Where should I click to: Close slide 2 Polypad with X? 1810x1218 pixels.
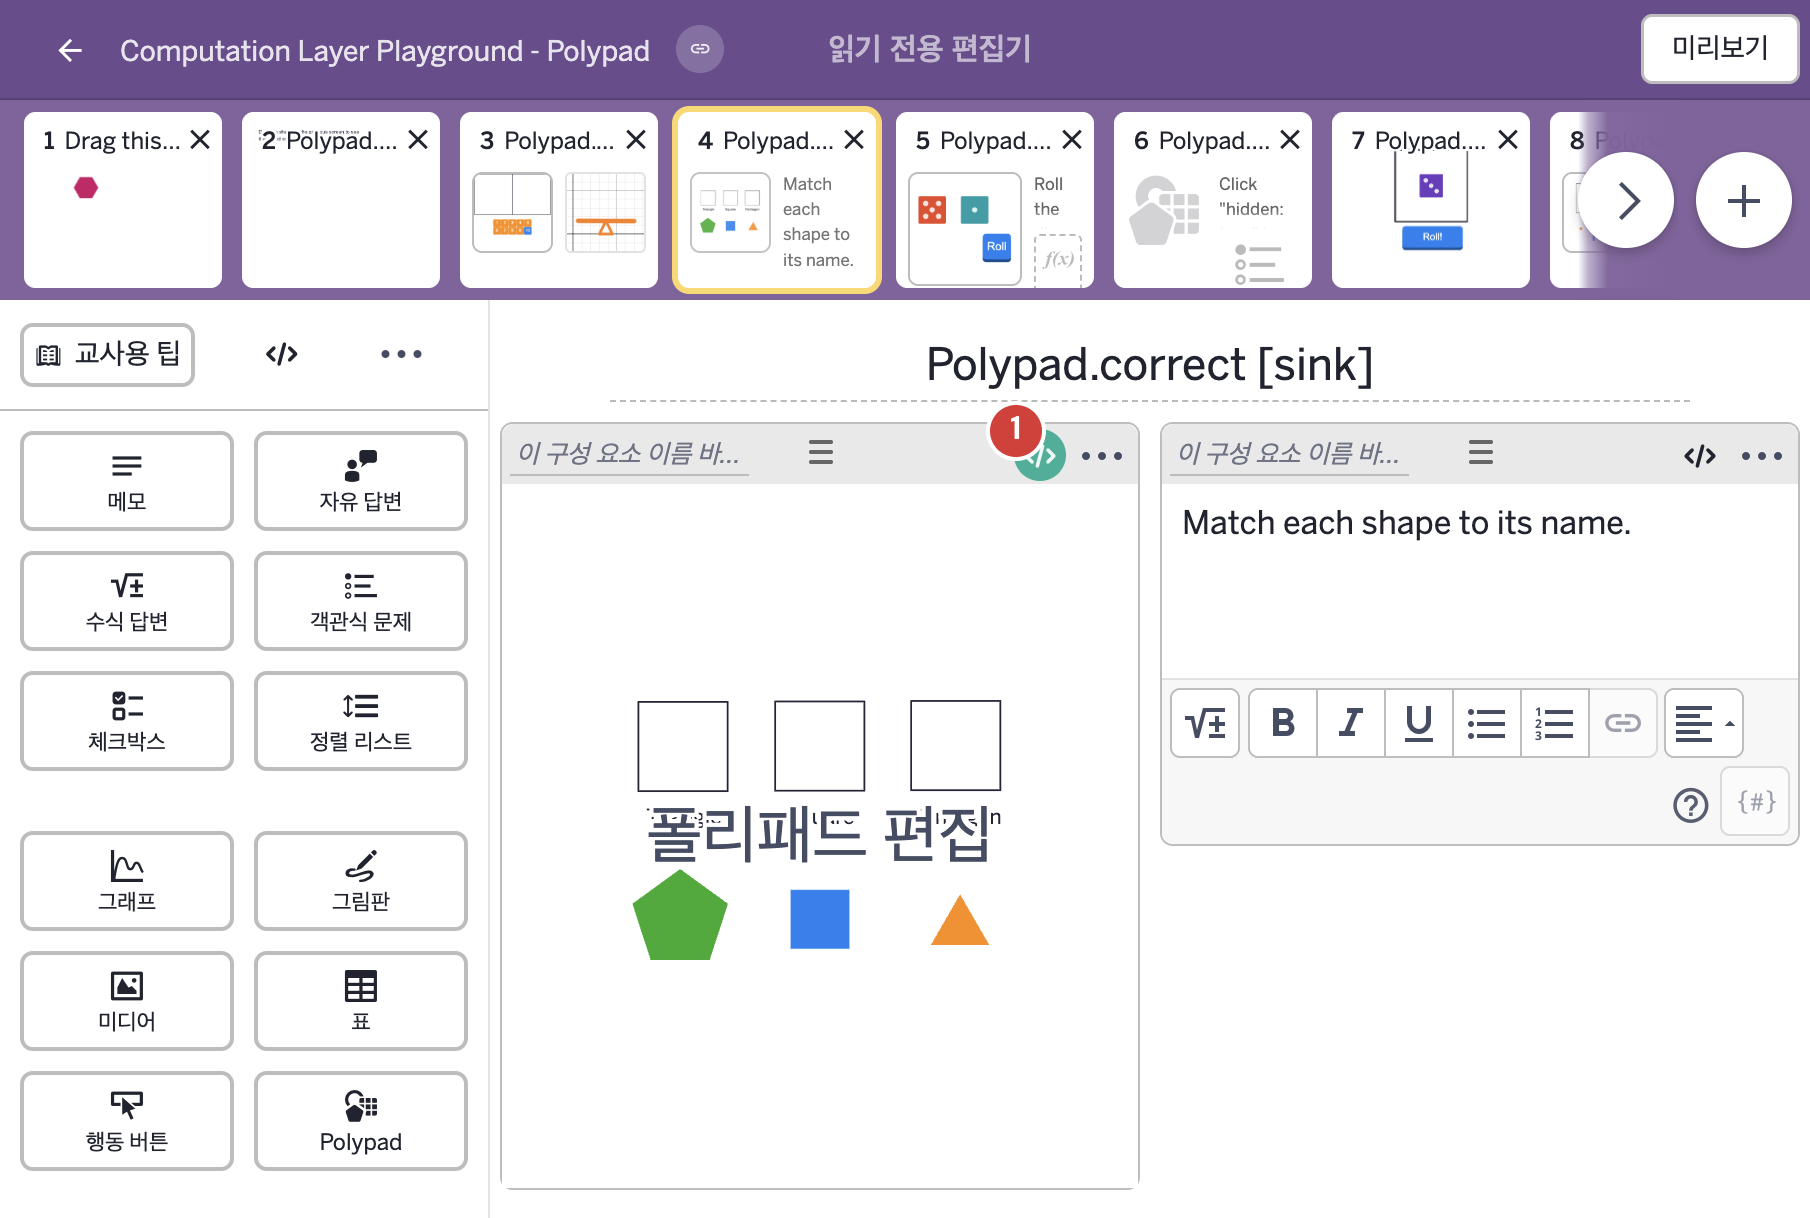[x=418, y=140]
